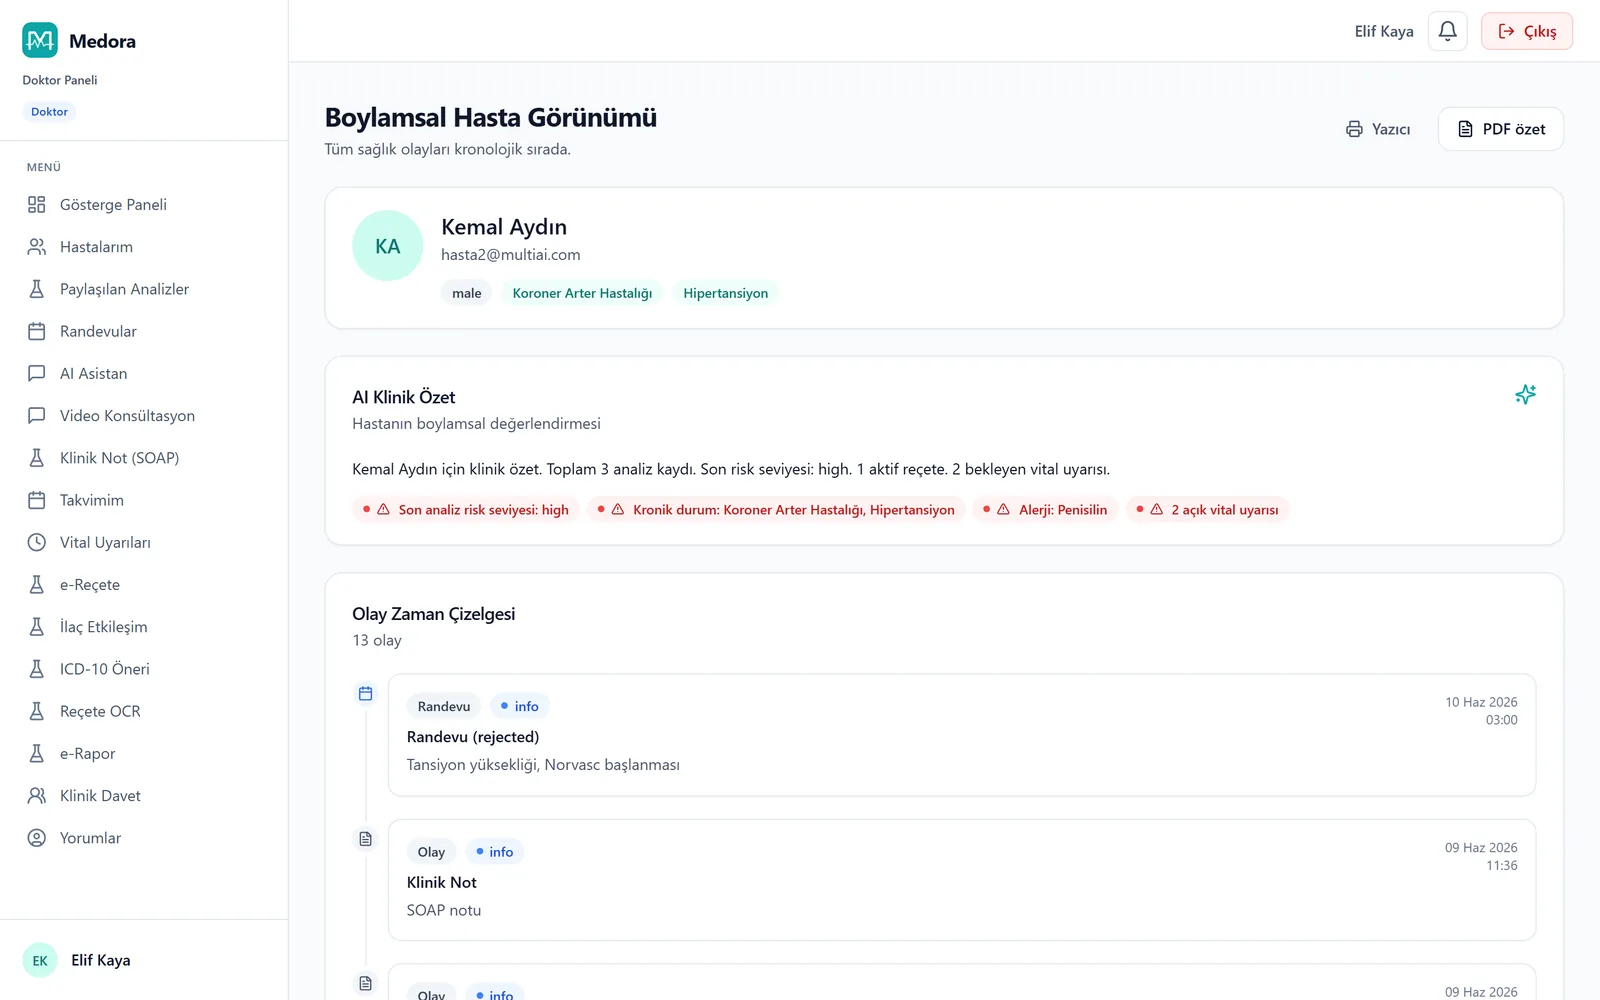
Task: Click the Klinik Not (SOAP) flask icon
Action: pos(37,458)
